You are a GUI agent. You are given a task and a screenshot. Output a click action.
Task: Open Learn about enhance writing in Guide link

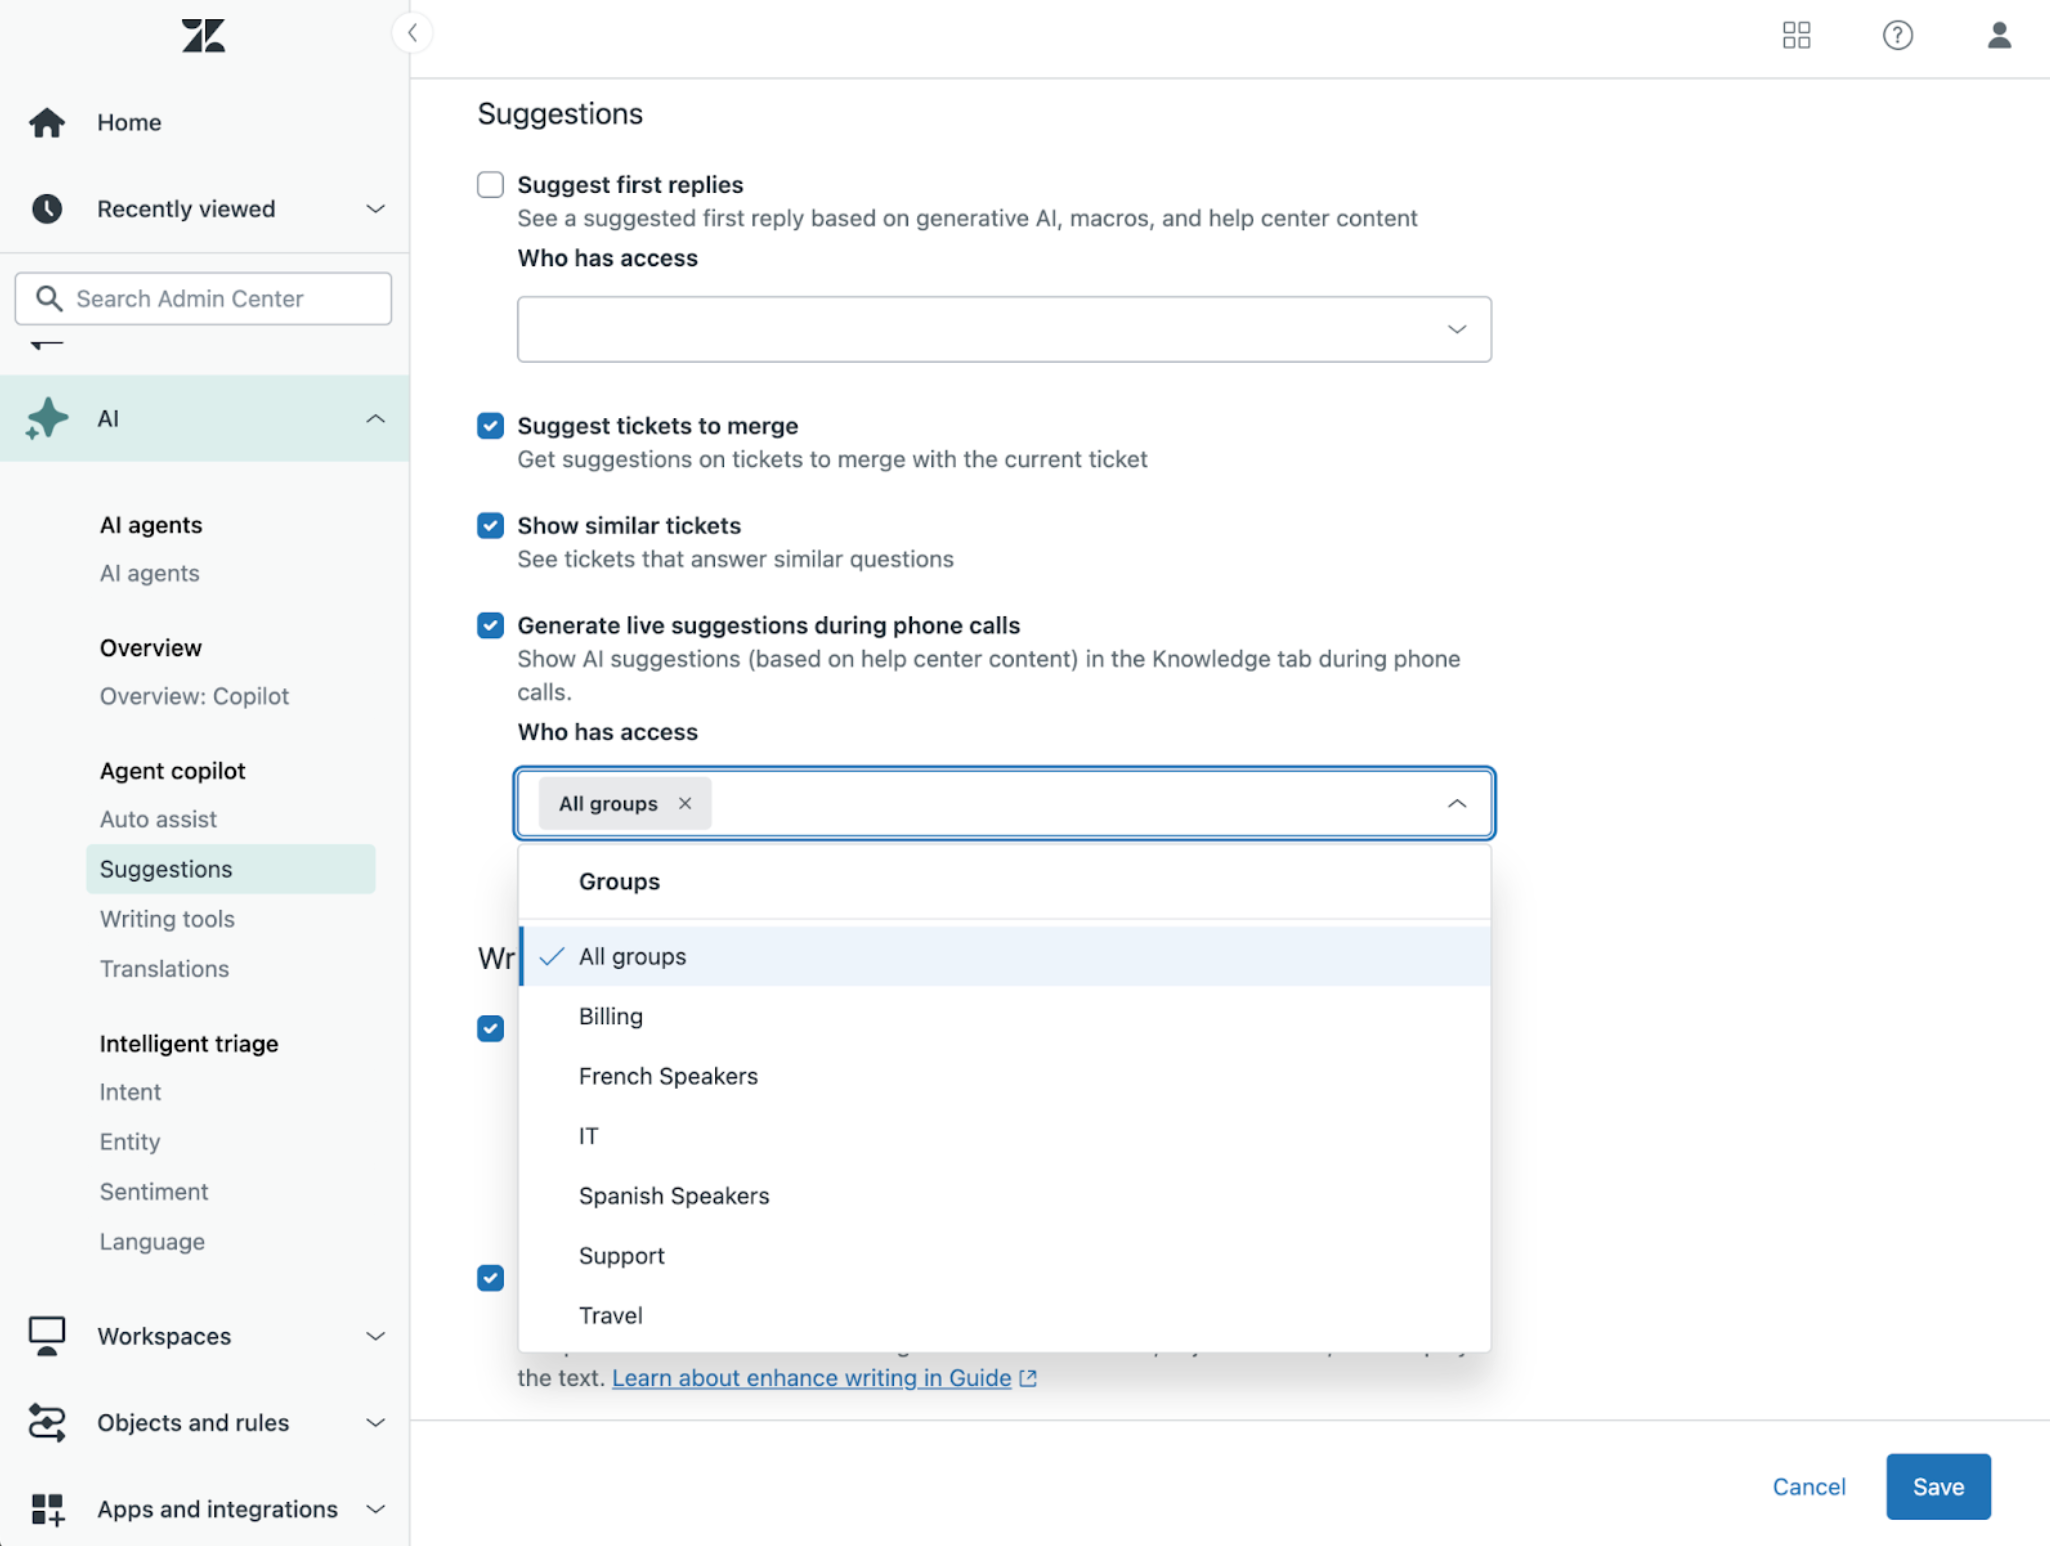click(811, 1378)
